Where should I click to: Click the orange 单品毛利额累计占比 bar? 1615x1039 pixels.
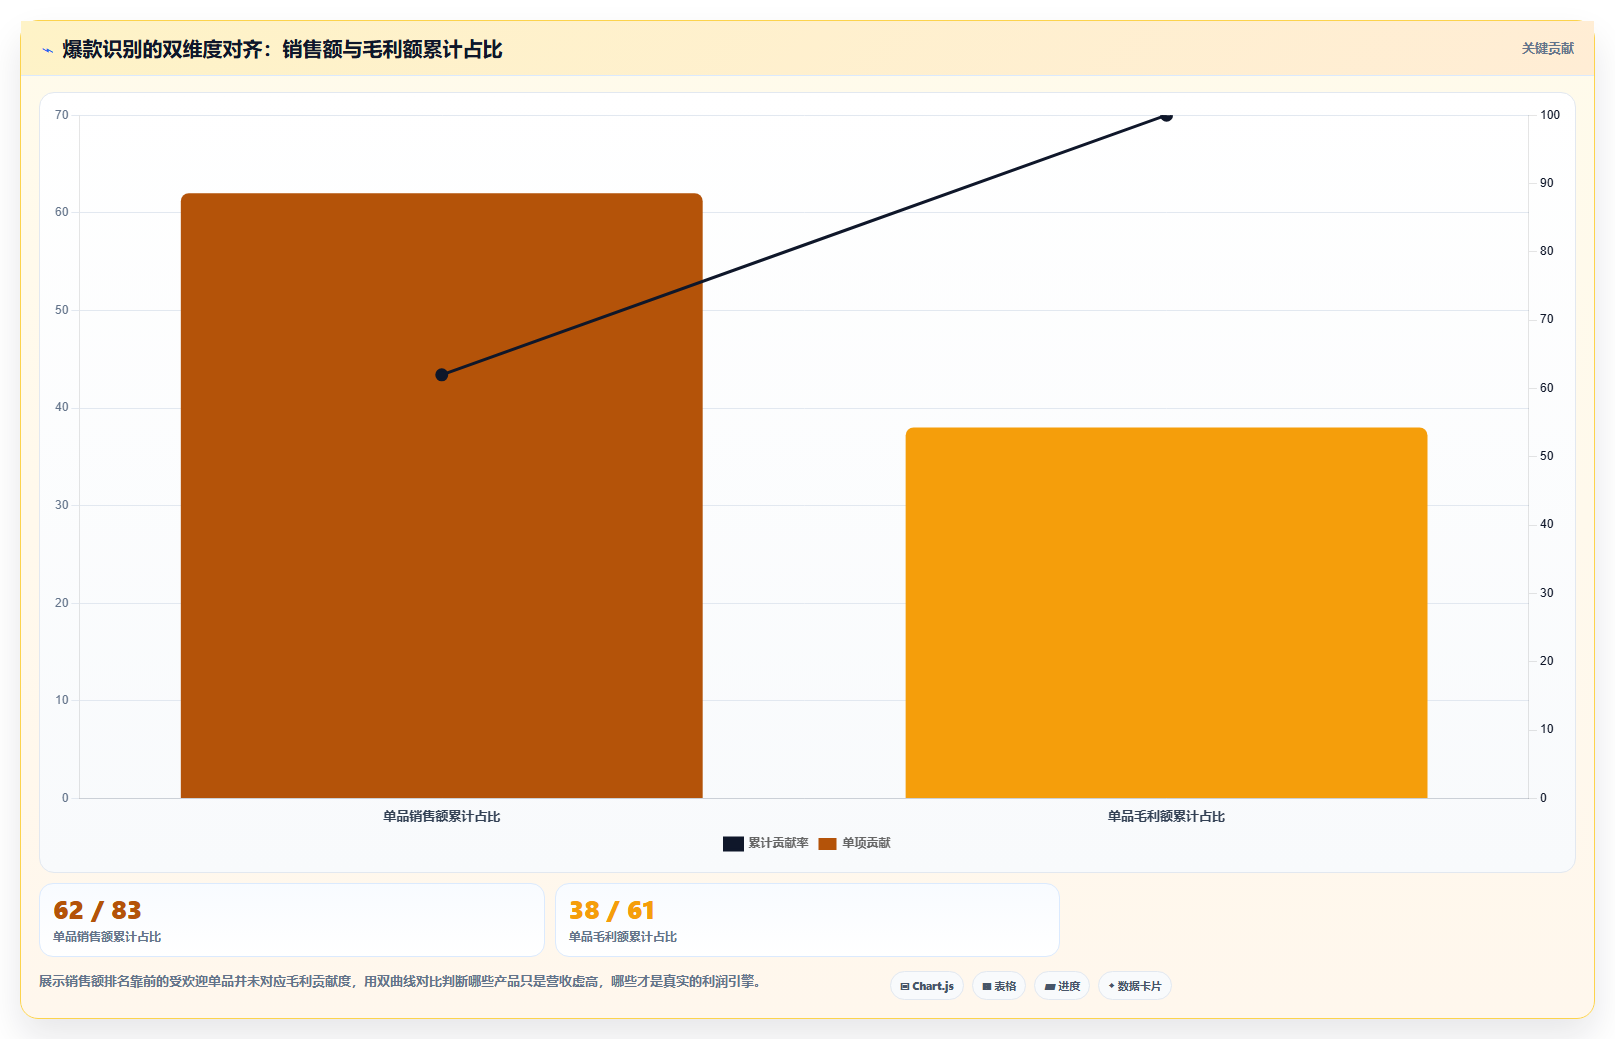pyautogui.click(x=1166, y=613)
